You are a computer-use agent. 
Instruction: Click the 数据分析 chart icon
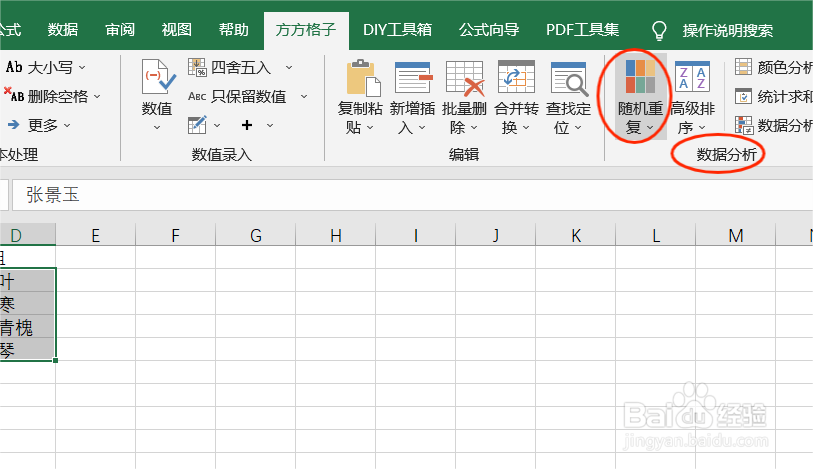[744, 125]
